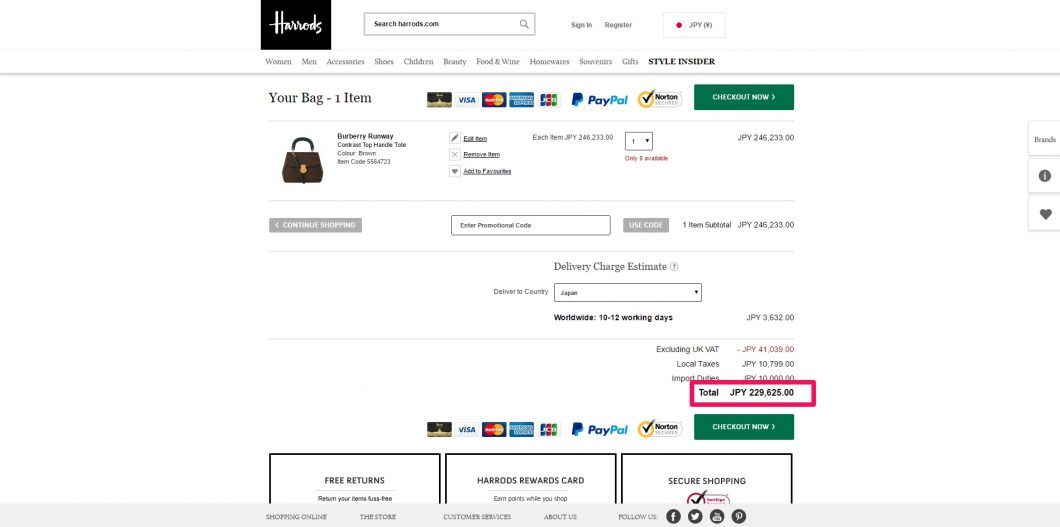Open the Harrods YouTube icon

[x=717, y=517]
